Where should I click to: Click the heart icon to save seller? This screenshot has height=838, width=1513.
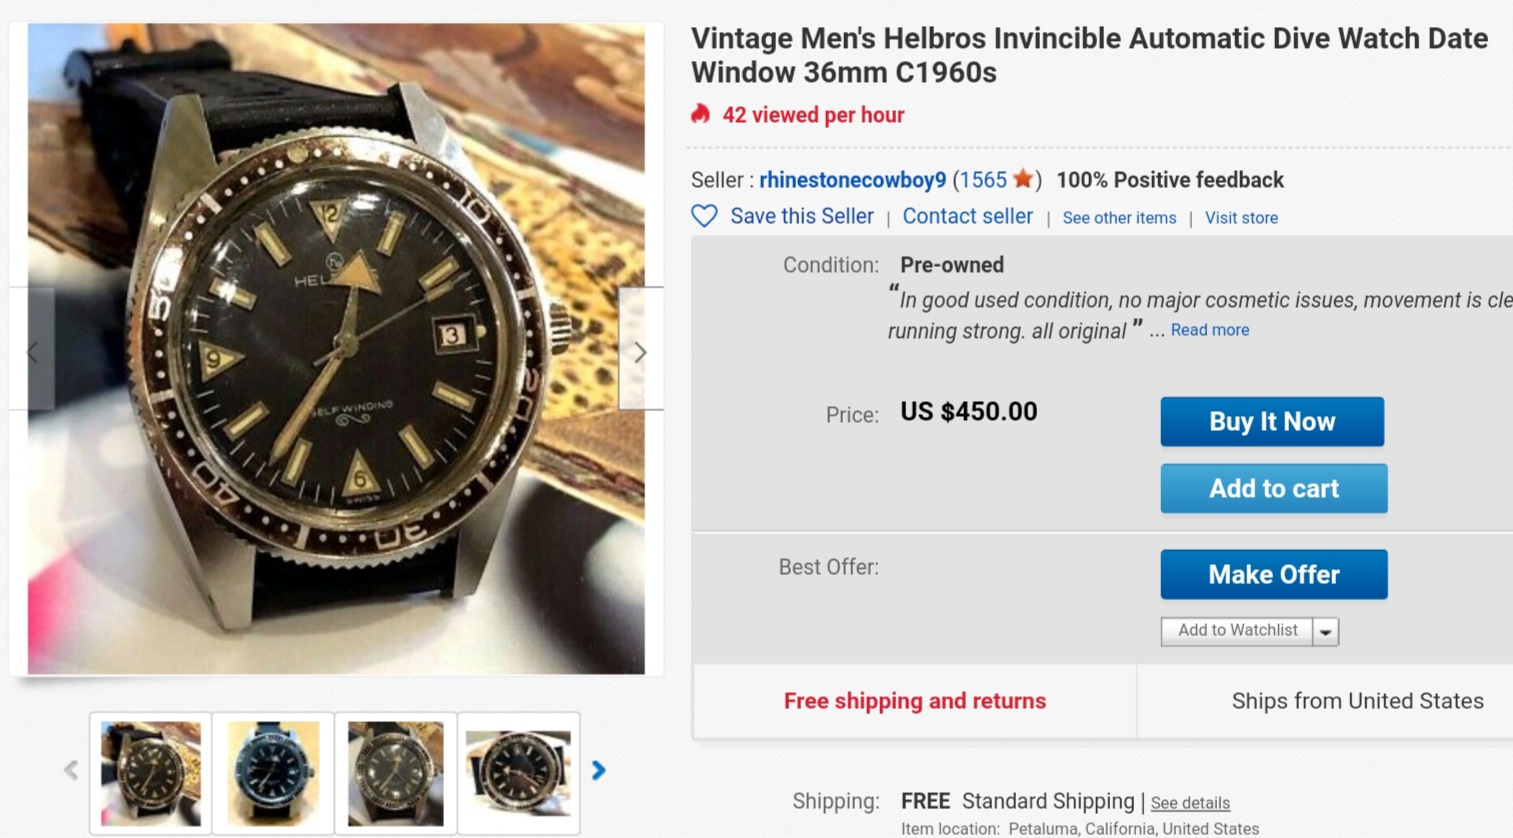[x=704, y=216]
